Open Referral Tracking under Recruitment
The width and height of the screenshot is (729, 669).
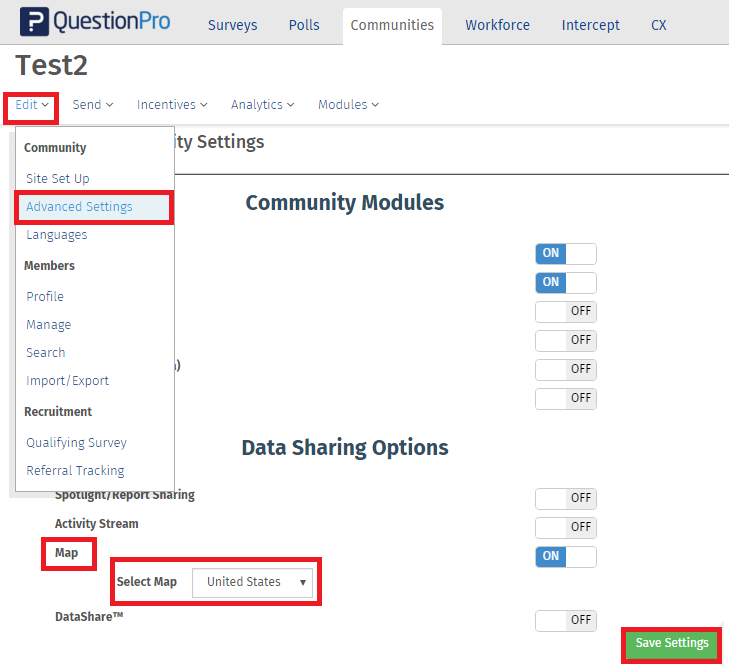[x=75, y=470]
